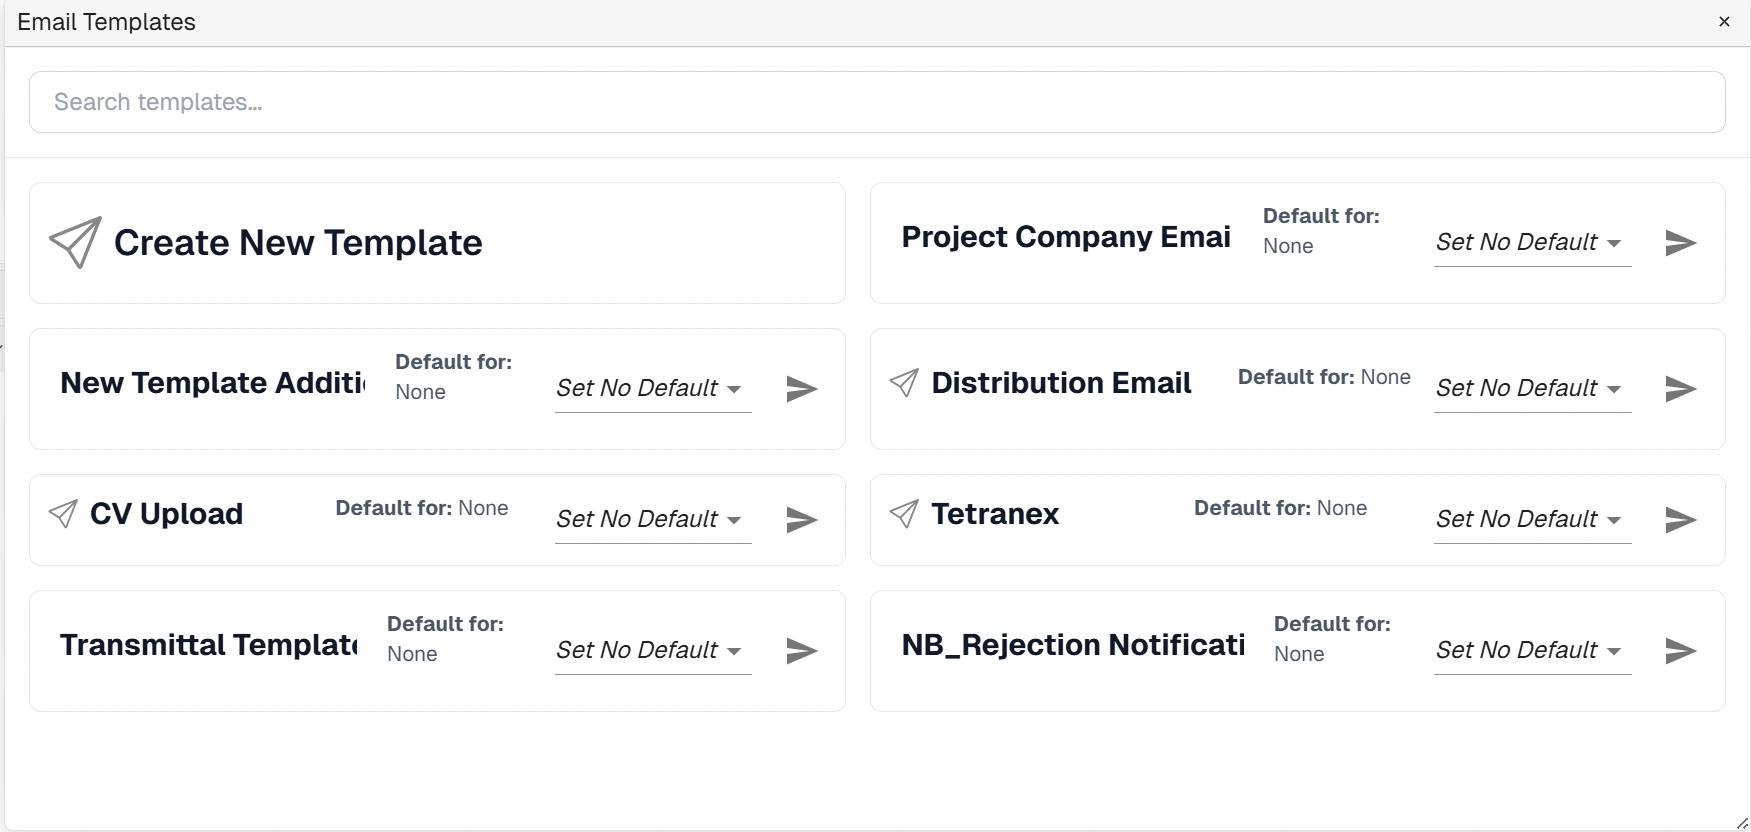Open the Create New Template card

(x=437, y=243)
